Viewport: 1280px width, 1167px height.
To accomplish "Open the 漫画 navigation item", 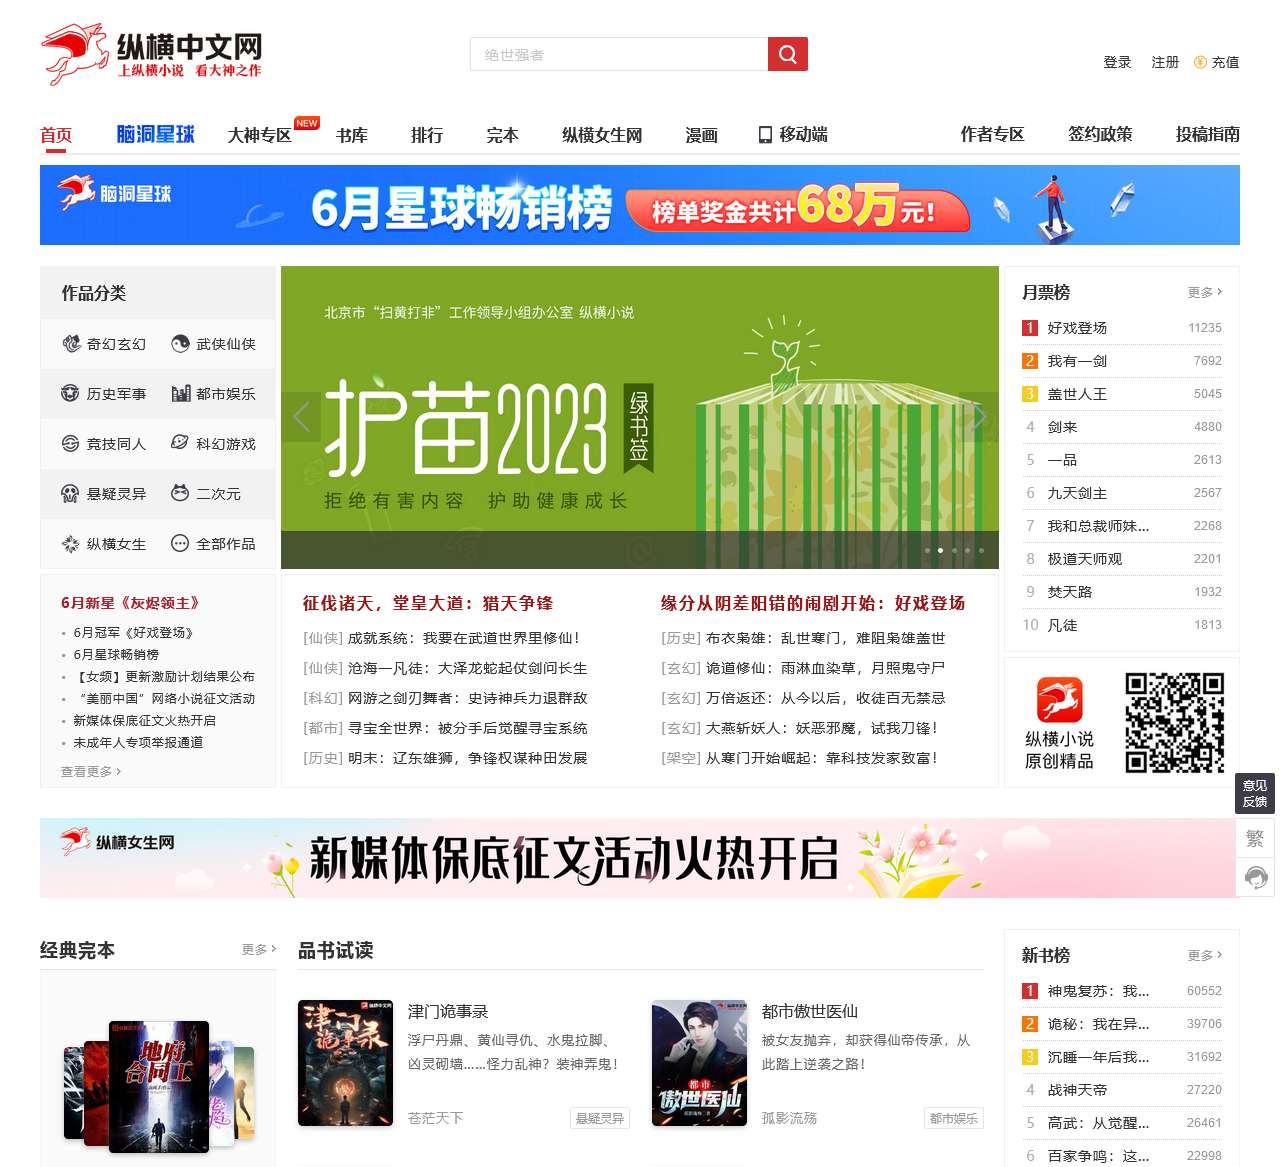I will [x=701, y=135].
